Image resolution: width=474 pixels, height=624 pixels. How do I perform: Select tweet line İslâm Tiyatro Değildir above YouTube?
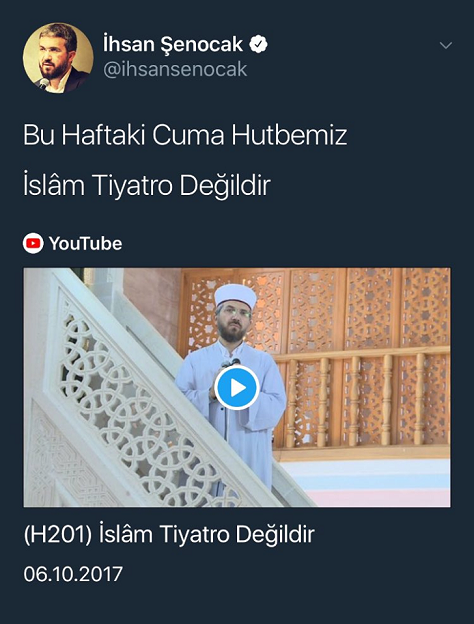point(147,185)
